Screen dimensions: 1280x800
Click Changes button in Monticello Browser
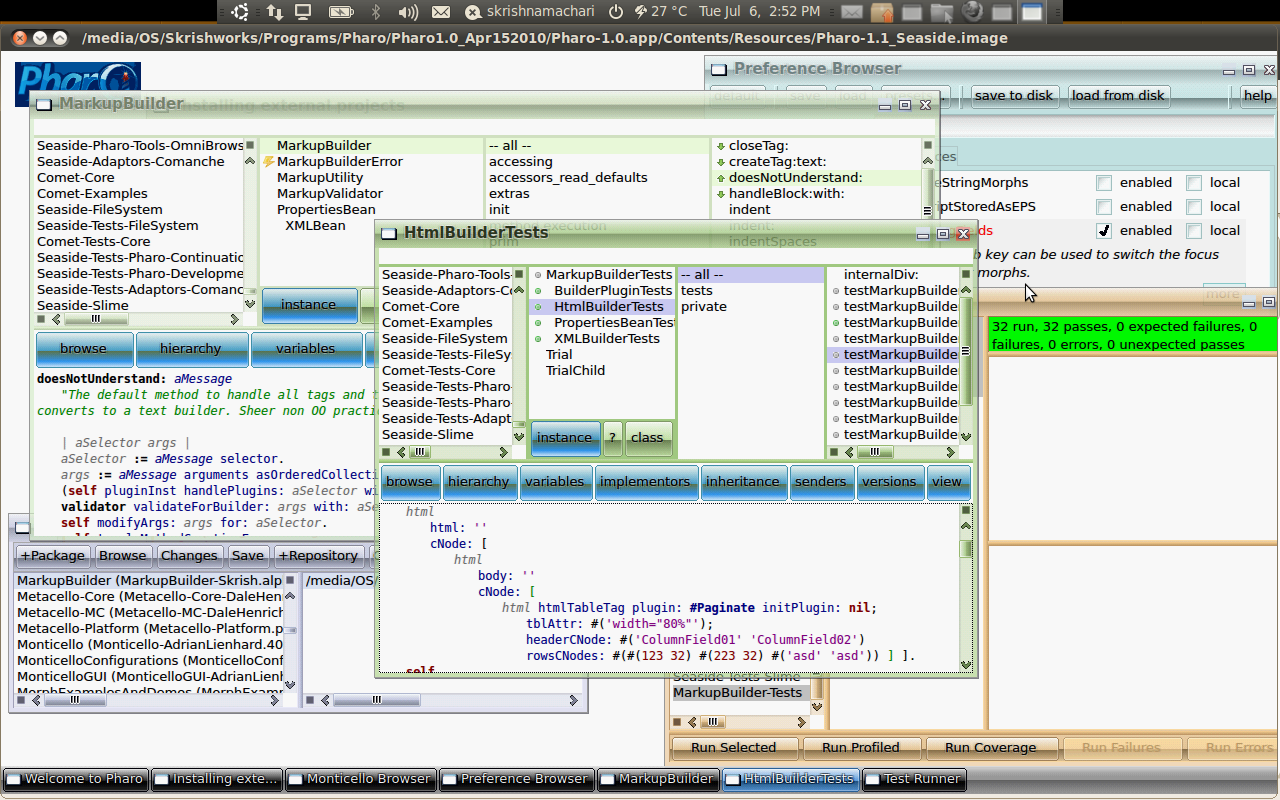(x=189, y=556)
